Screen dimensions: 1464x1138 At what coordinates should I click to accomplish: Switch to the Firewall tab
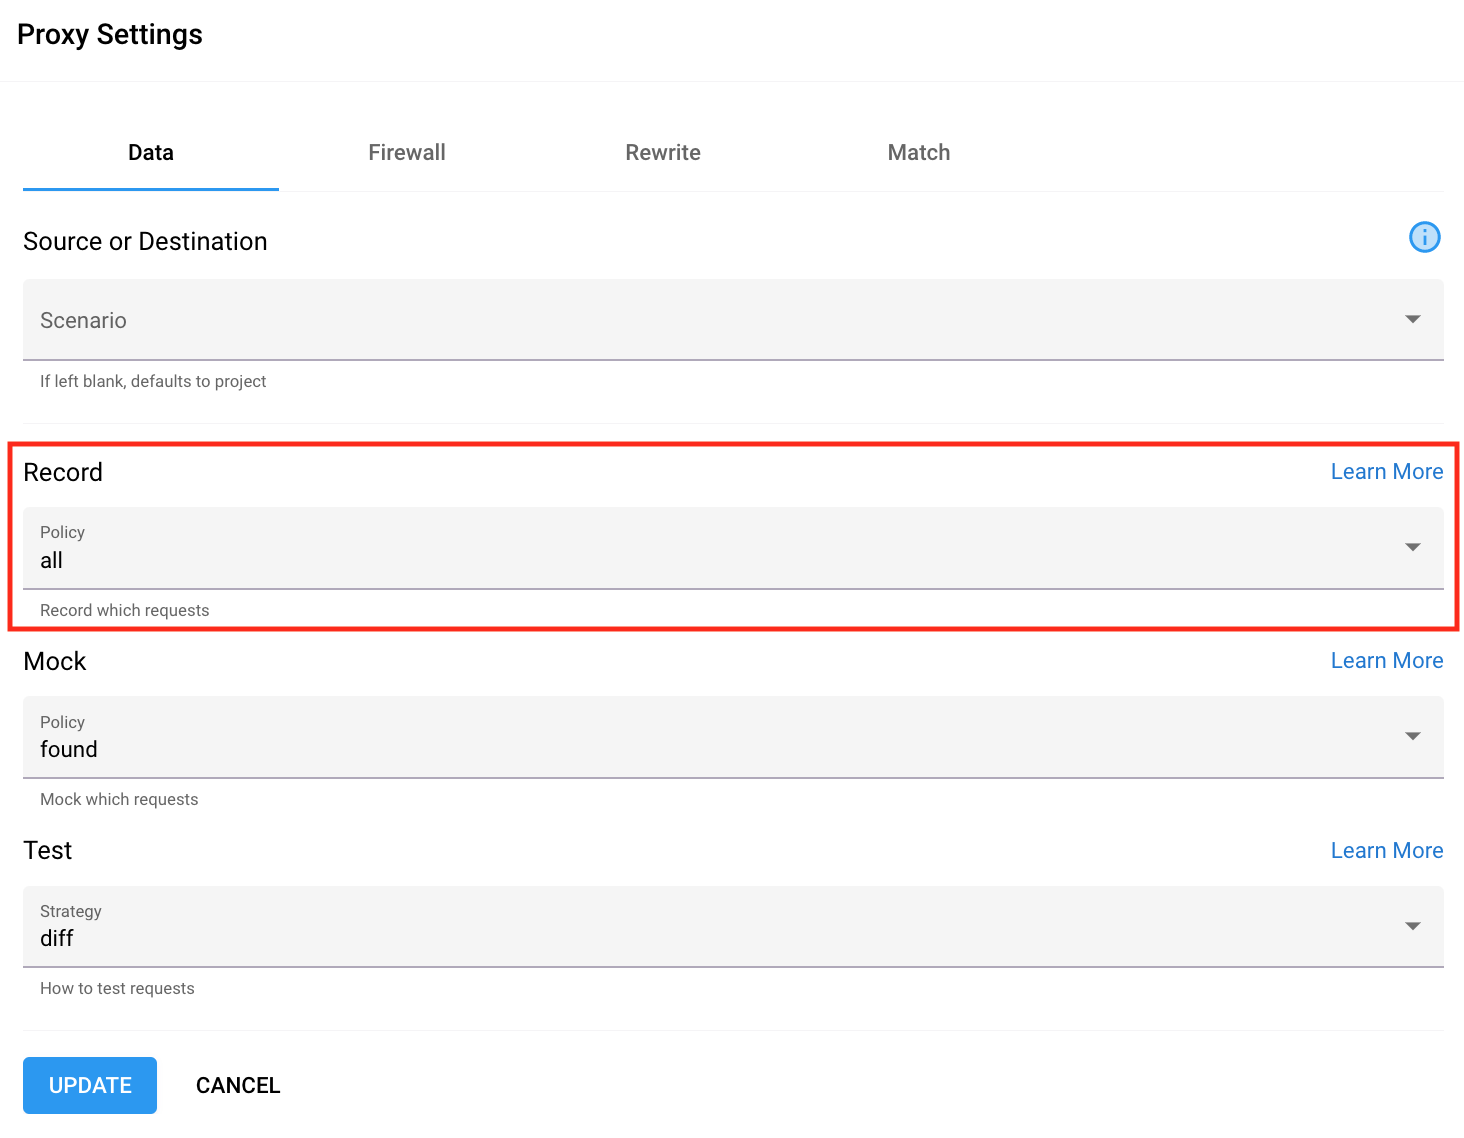coord(407,153)
